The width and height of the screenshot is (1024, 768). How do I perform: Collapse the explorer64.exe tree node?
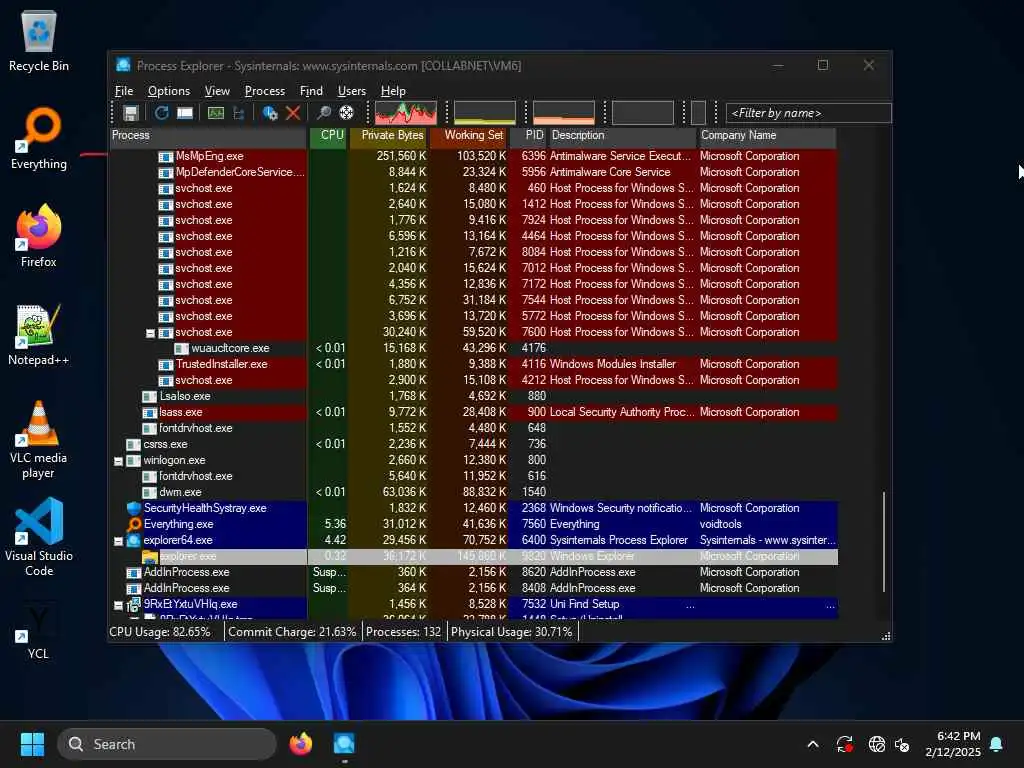click(118, 541)
